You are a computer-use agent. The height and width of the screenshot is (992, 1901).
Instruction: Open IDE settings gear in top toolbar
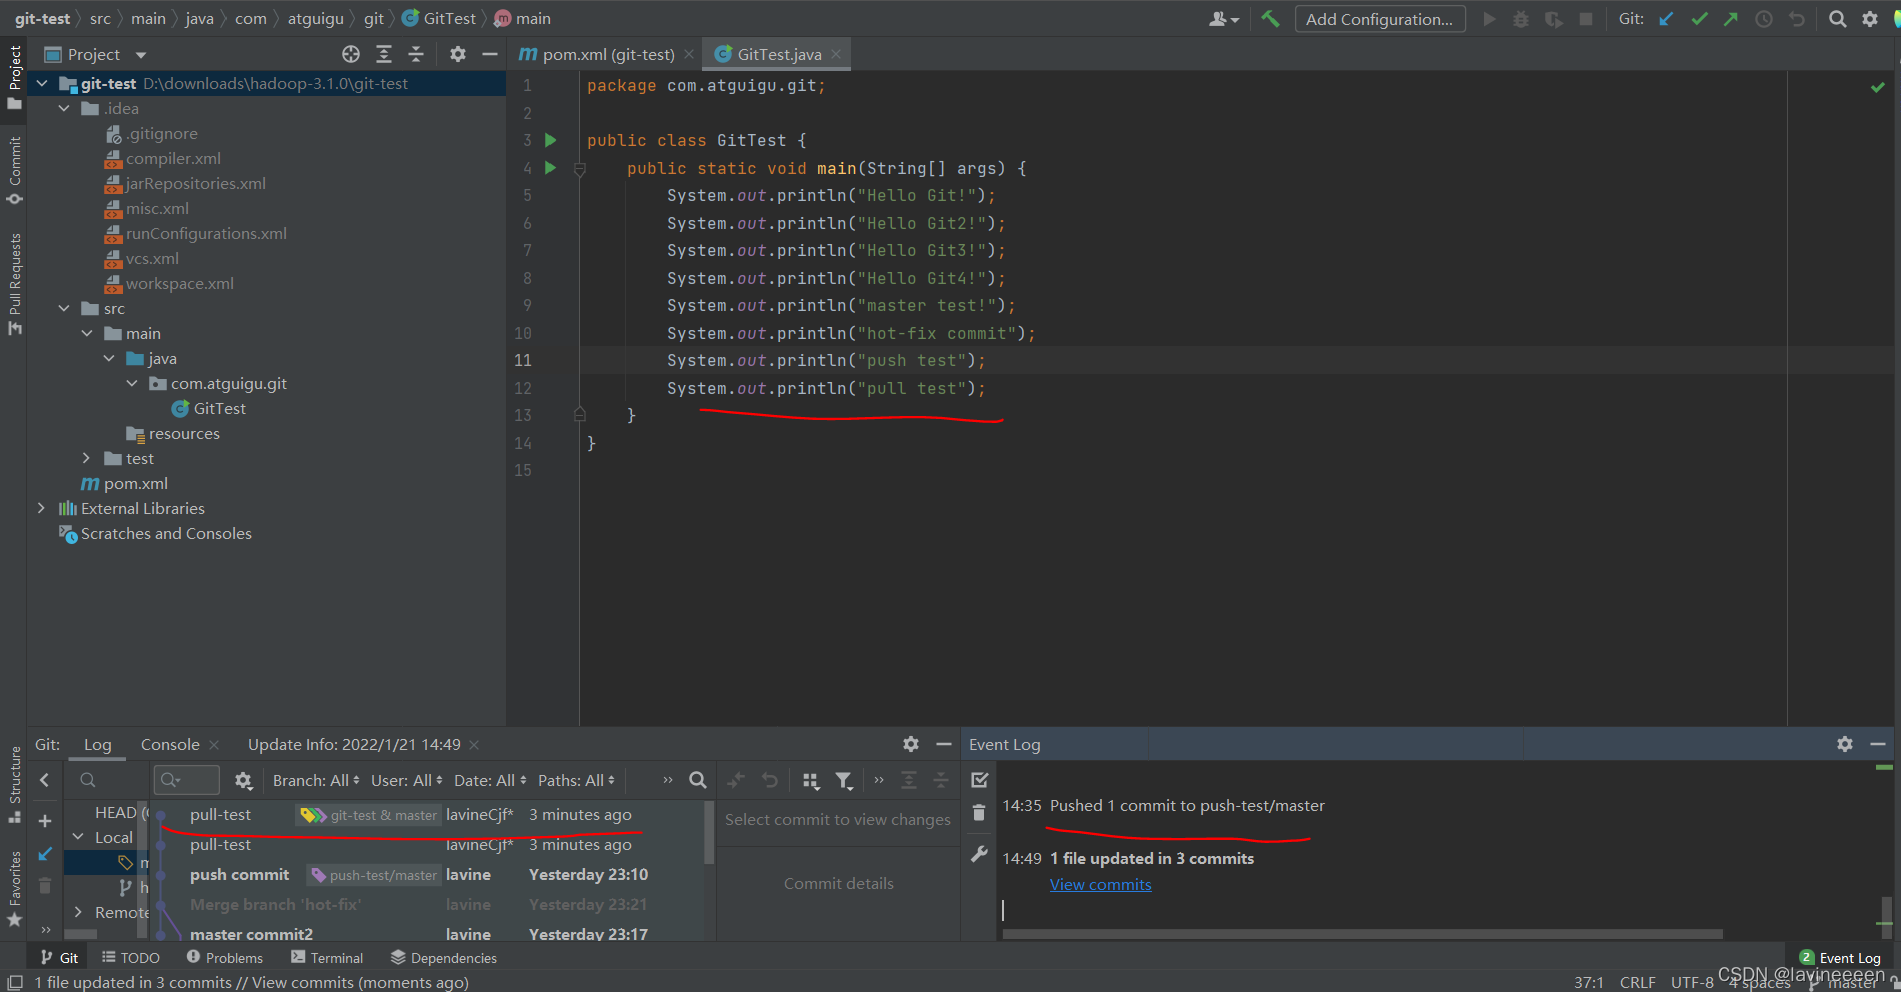(x=1870, y=18)
